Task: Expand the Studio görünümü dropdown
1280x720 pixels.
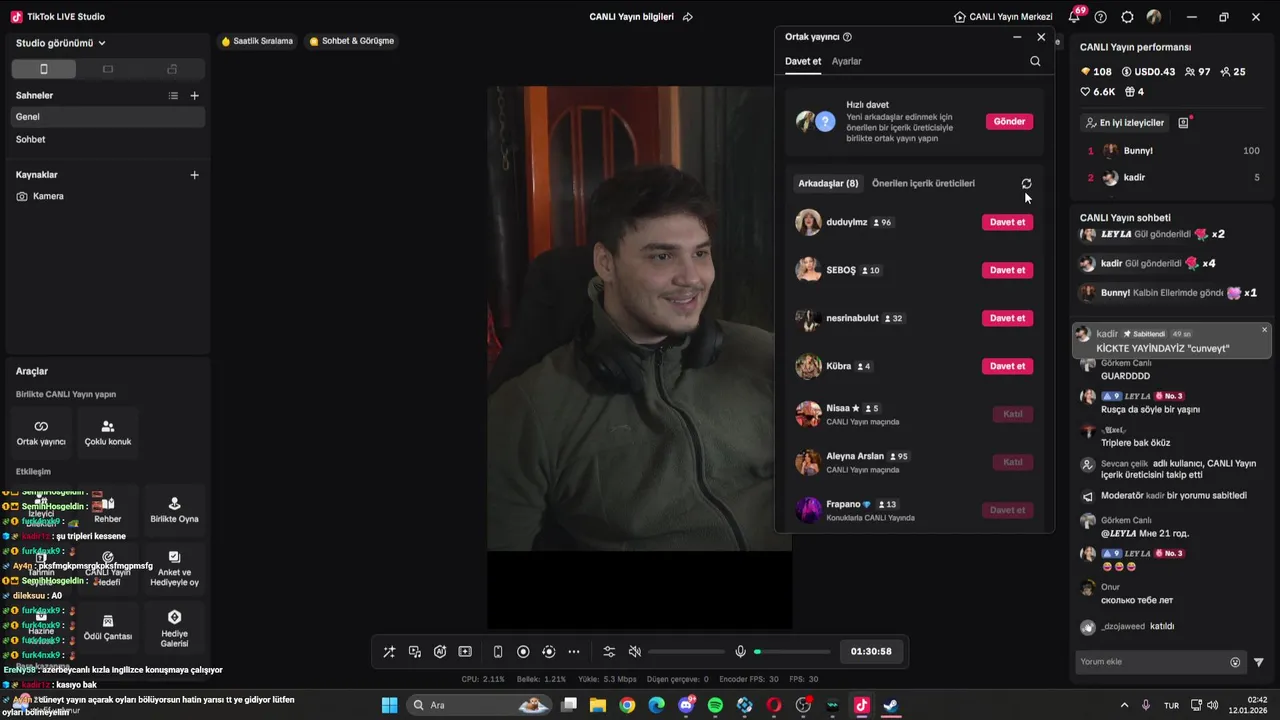Action: 61,43
